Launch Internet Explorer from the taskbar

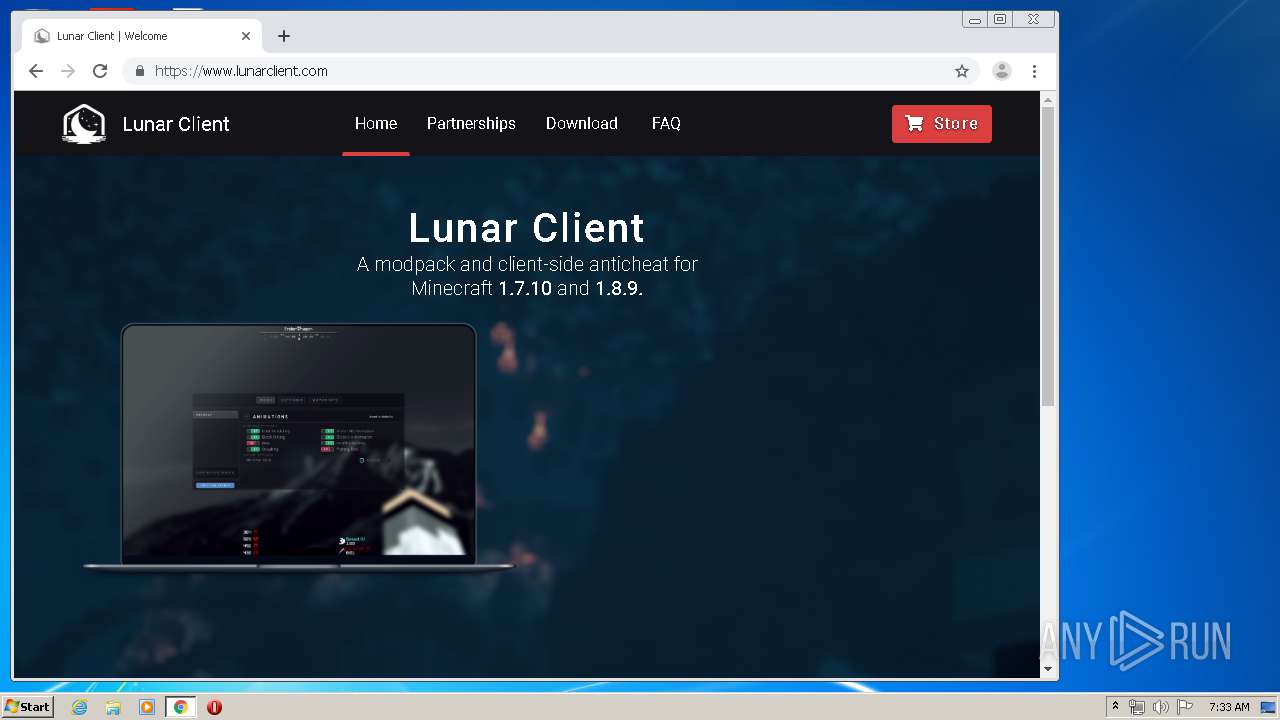point(79,707)
